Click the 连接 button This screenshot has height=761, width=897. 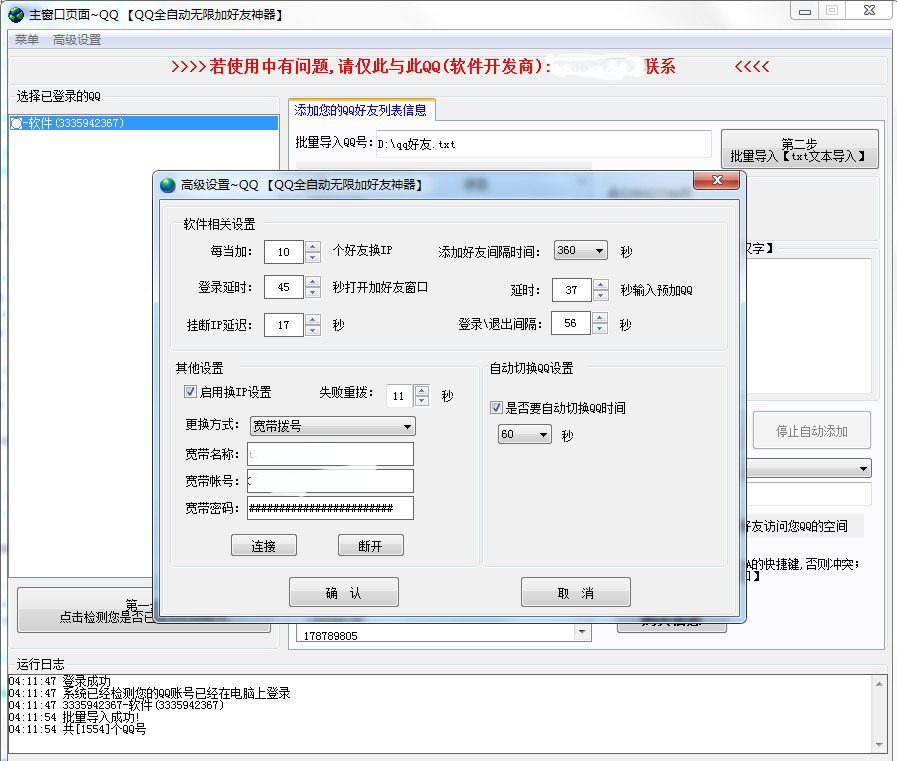(x=264, y=545)
